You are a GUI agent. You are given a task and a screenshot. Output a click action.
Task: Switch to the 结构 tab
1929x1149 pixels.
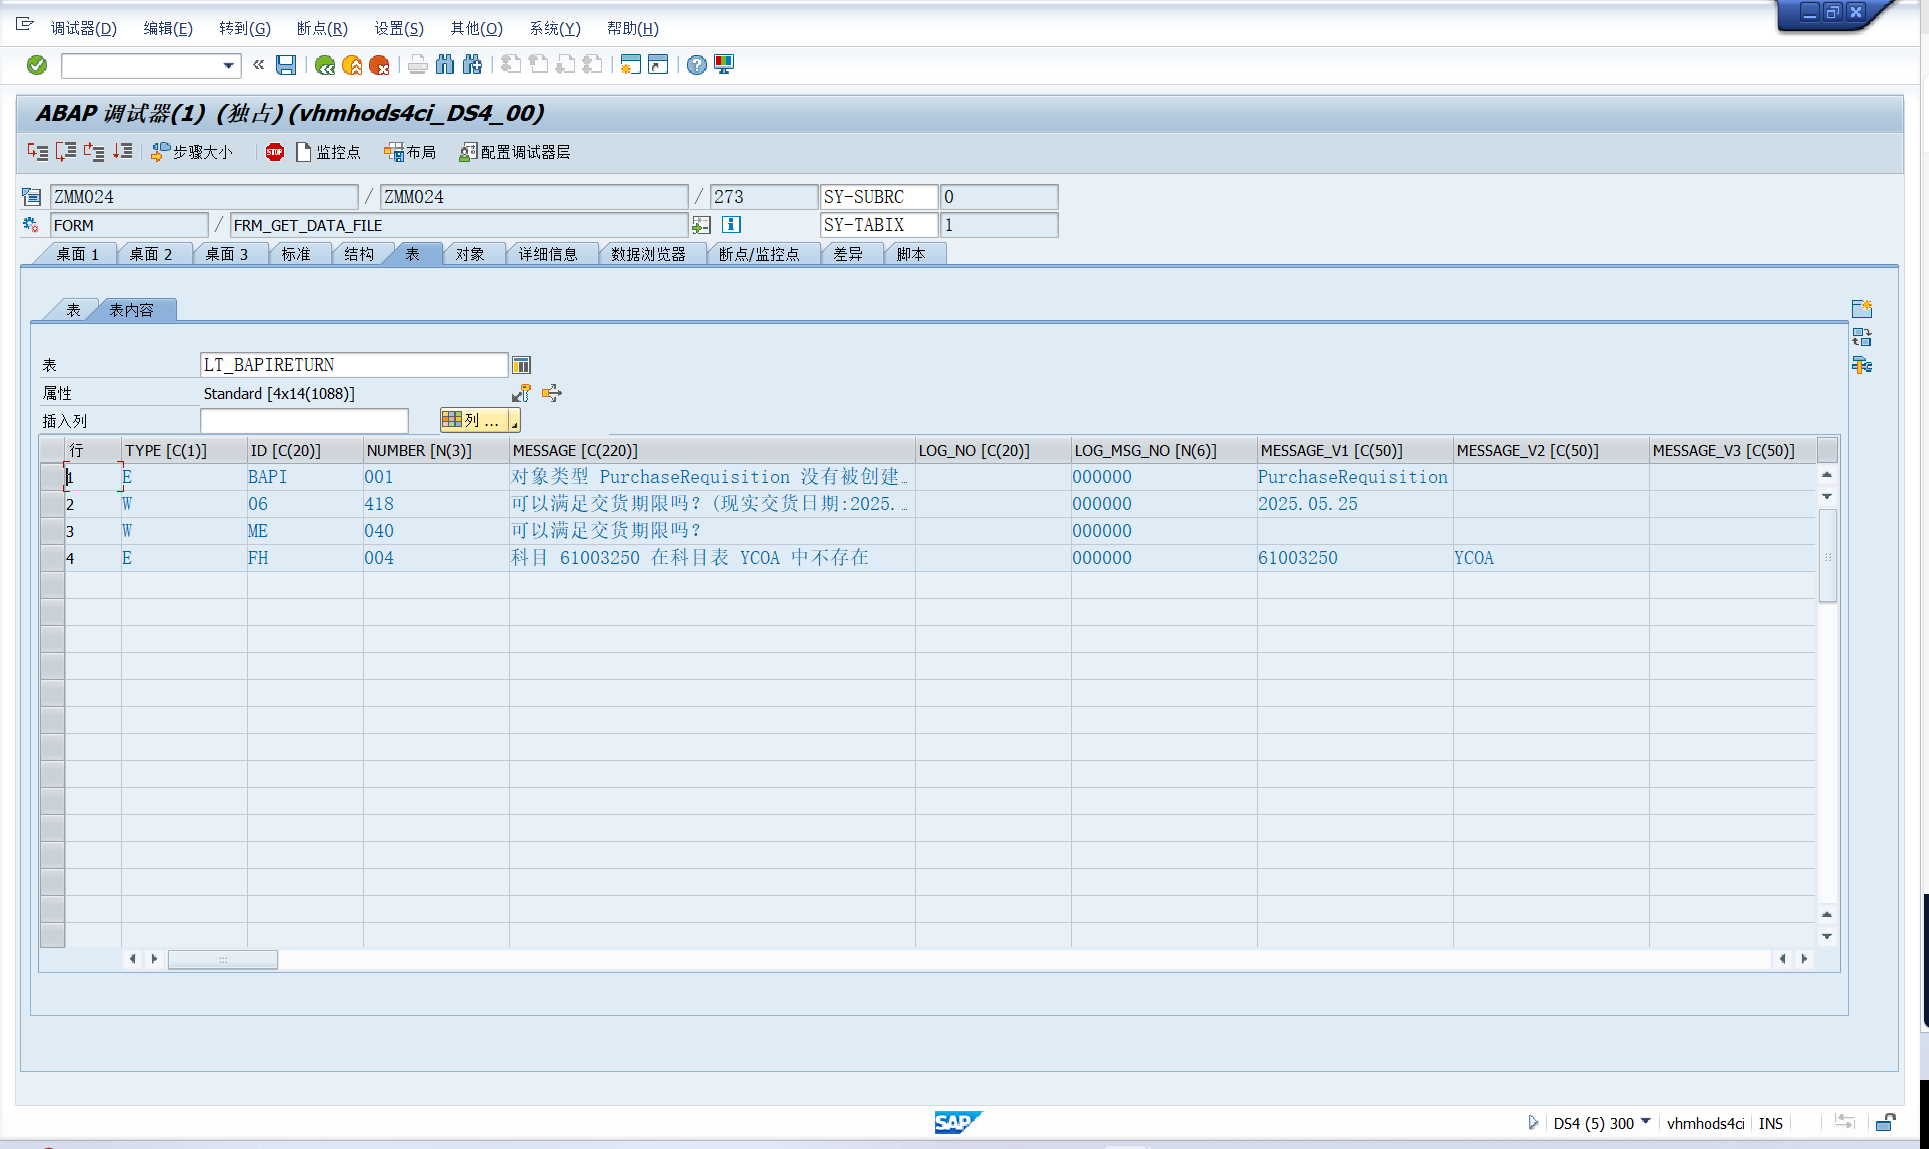click(x=359, y=254)
